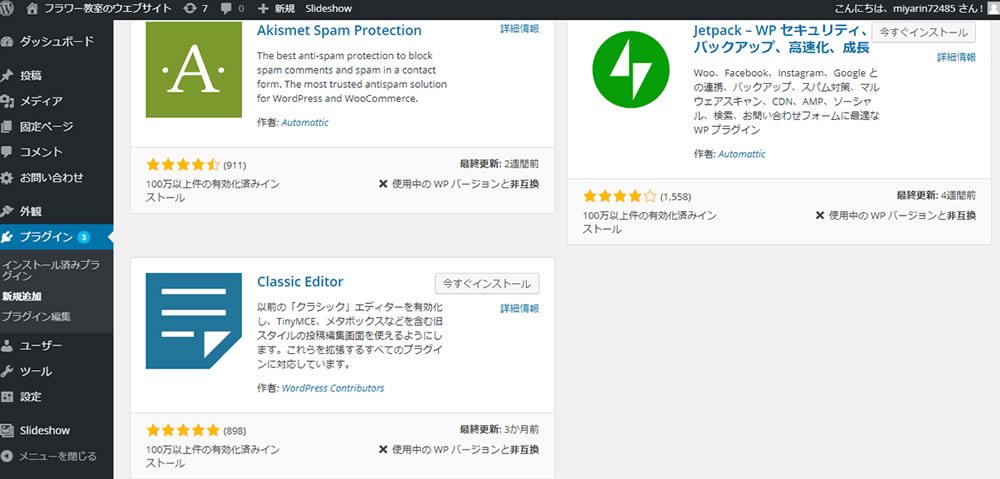Image resolution: width=1000 pixels, height=479 pixels.
Task: Click the ダッシュボード gauge icon
Action: tap(7, 42)
